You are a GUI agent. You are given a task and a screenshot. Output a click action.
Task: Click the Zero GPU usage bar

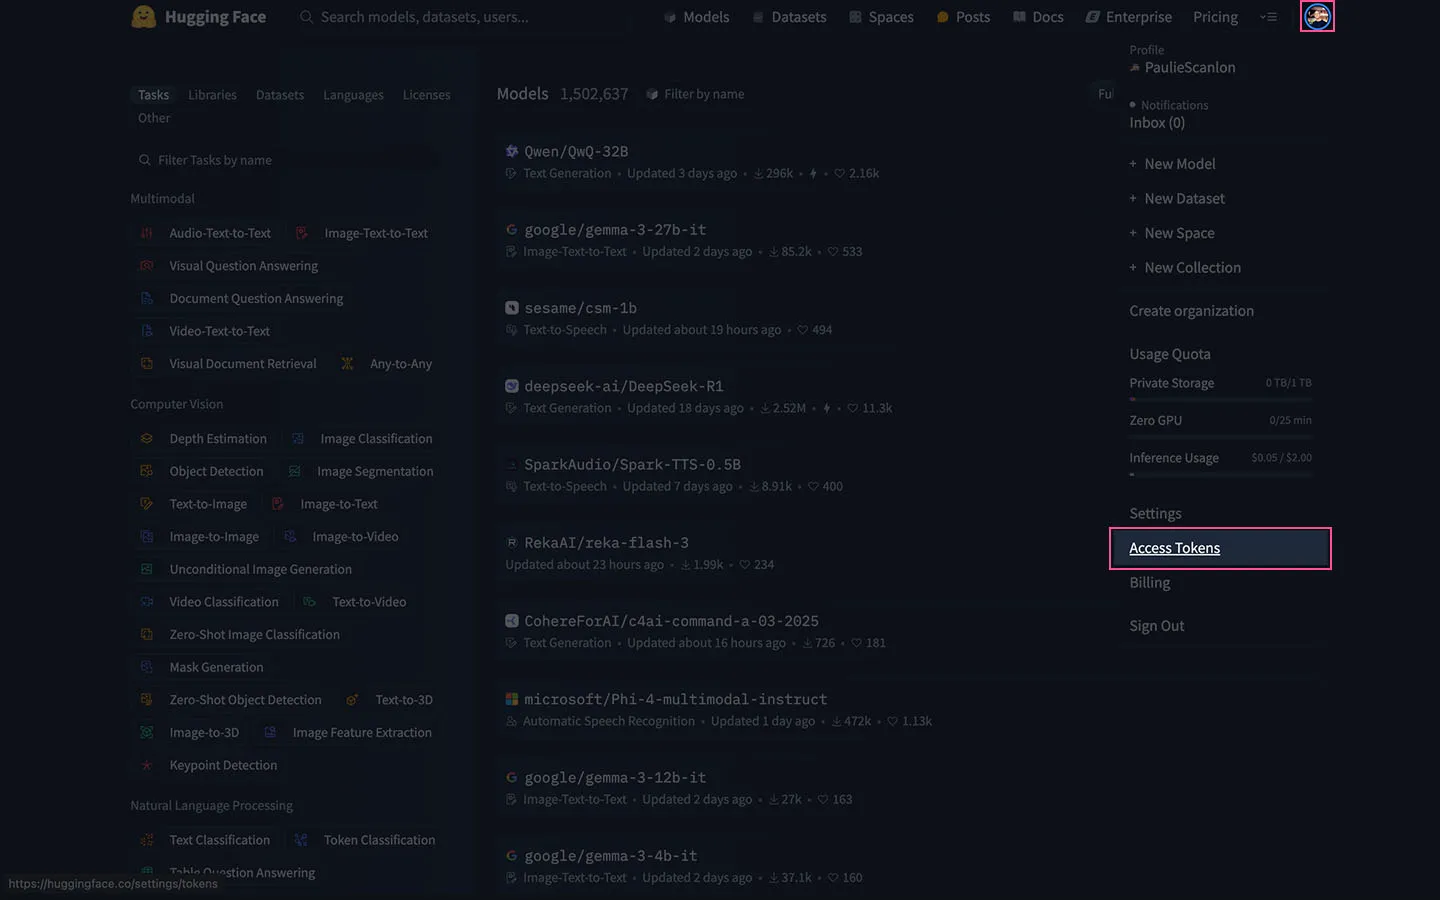pyautogui.click(x=1220, y=437)
